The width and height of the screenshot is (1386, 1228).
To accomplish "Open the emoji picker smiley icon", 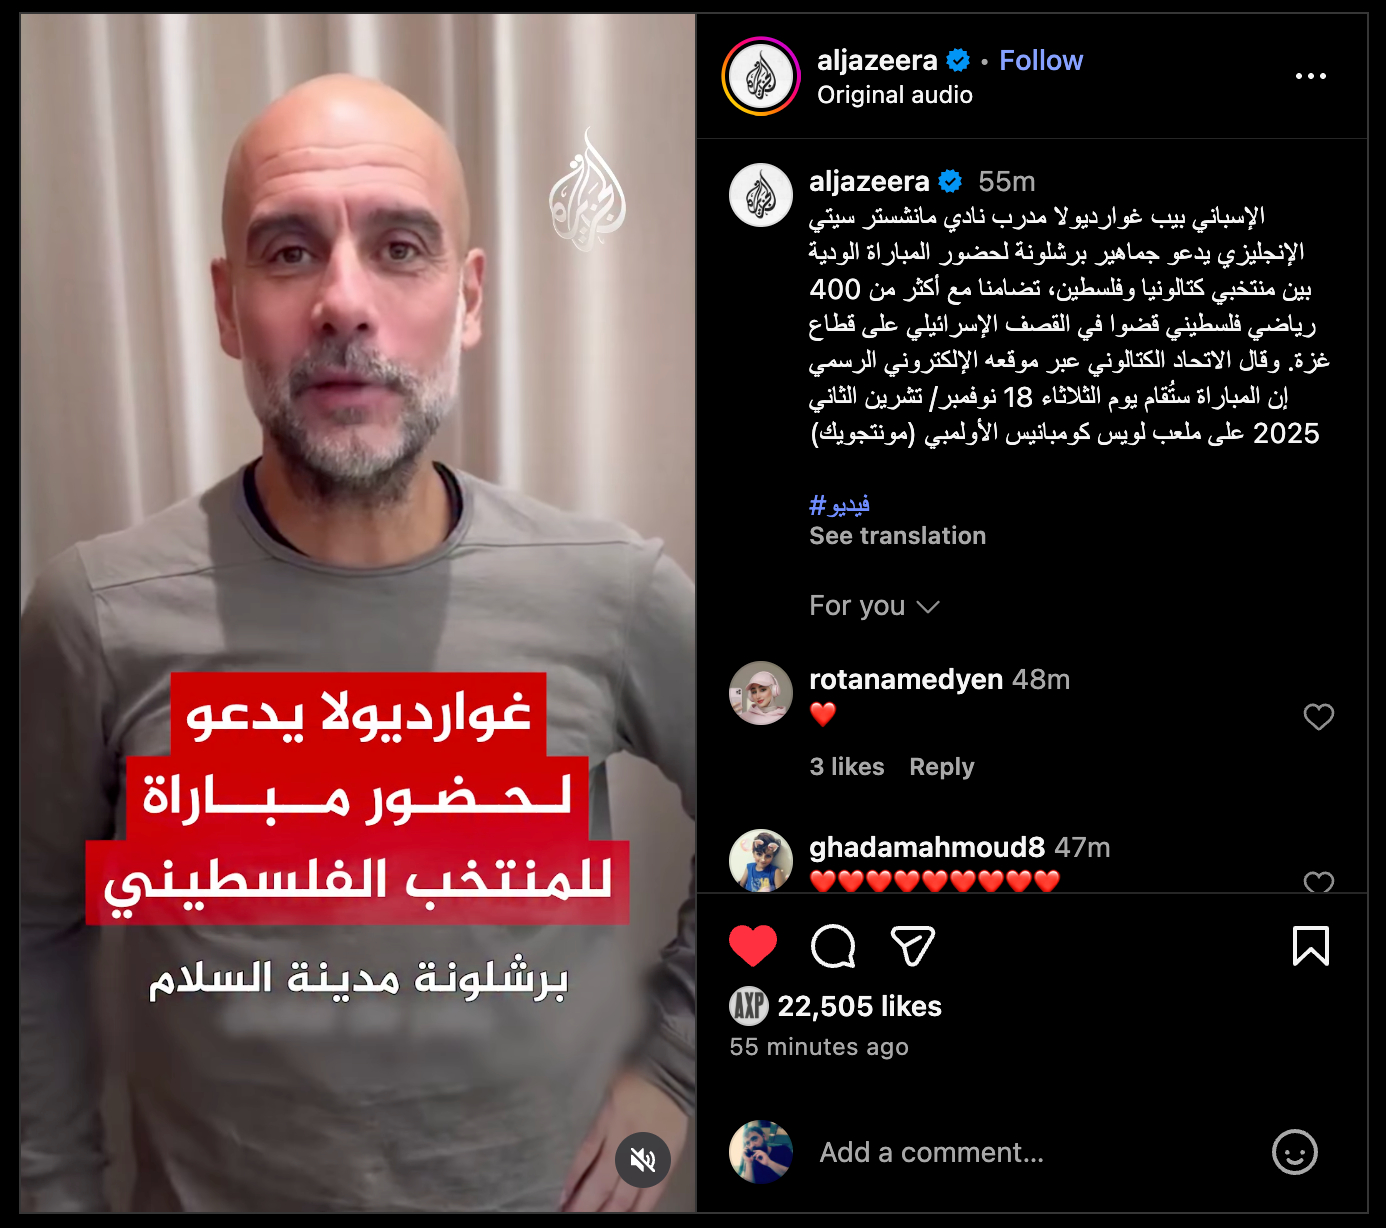I will (x=1294, y=1152).
